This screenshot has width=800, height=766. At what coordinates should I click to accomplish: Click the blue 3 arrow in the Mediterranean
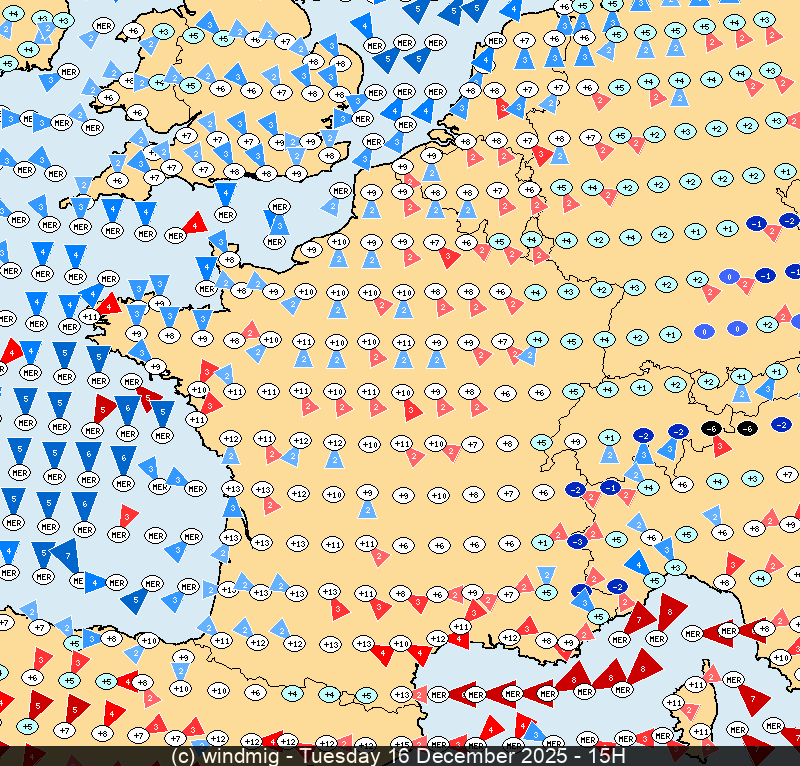click(533, 732)
